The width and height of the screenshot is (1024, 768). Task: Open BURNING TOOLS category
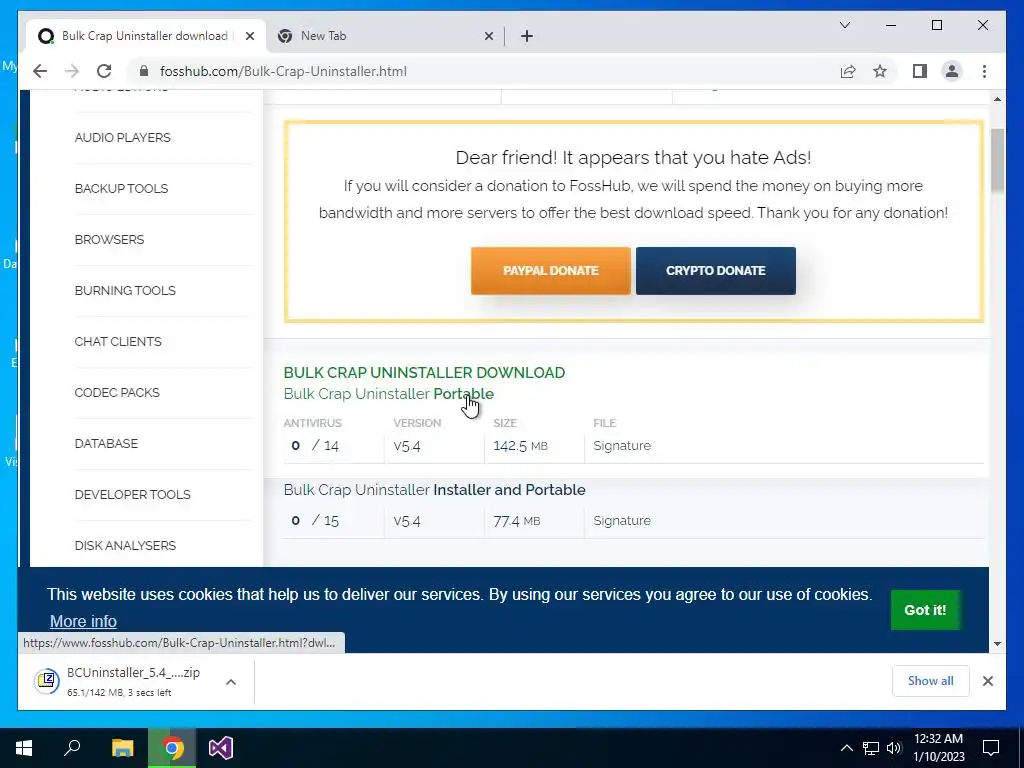coord(125,291)
